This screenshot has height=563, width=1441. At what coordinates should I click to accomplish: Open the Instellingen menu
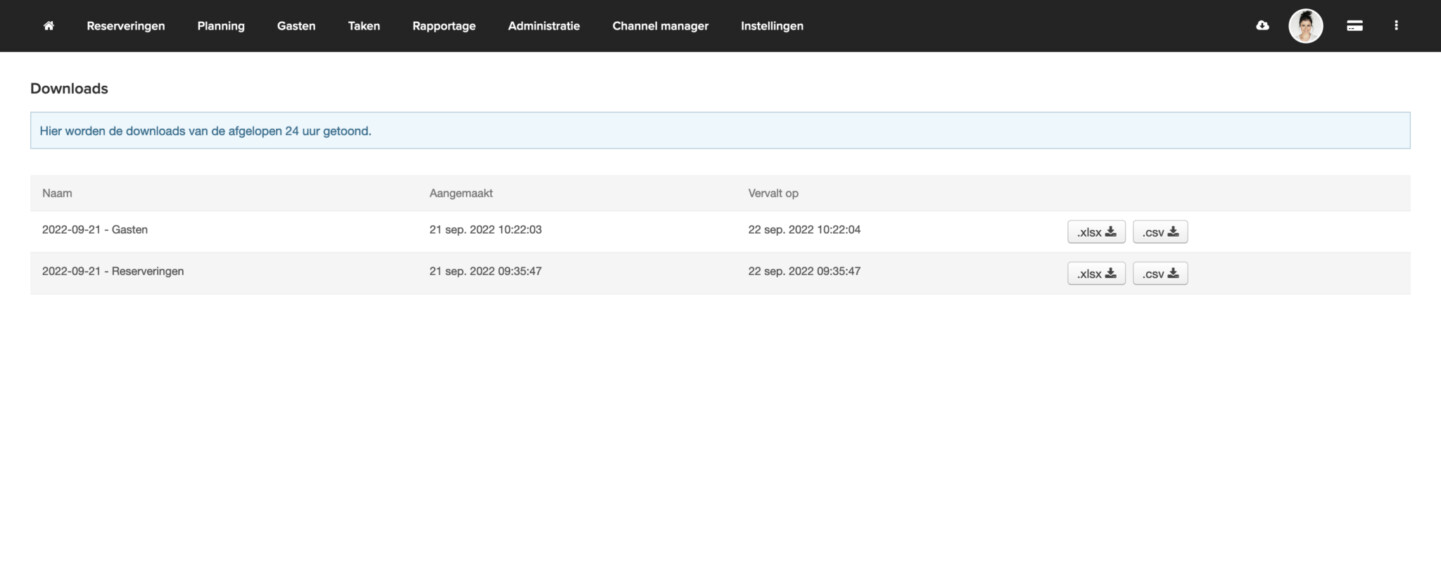click(x=772, y=26)
